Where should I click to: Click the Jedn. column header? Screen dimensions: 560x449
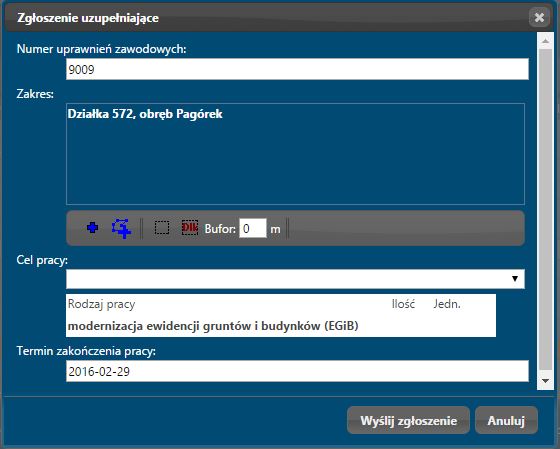pyautogui.click(x=447, y=304)
